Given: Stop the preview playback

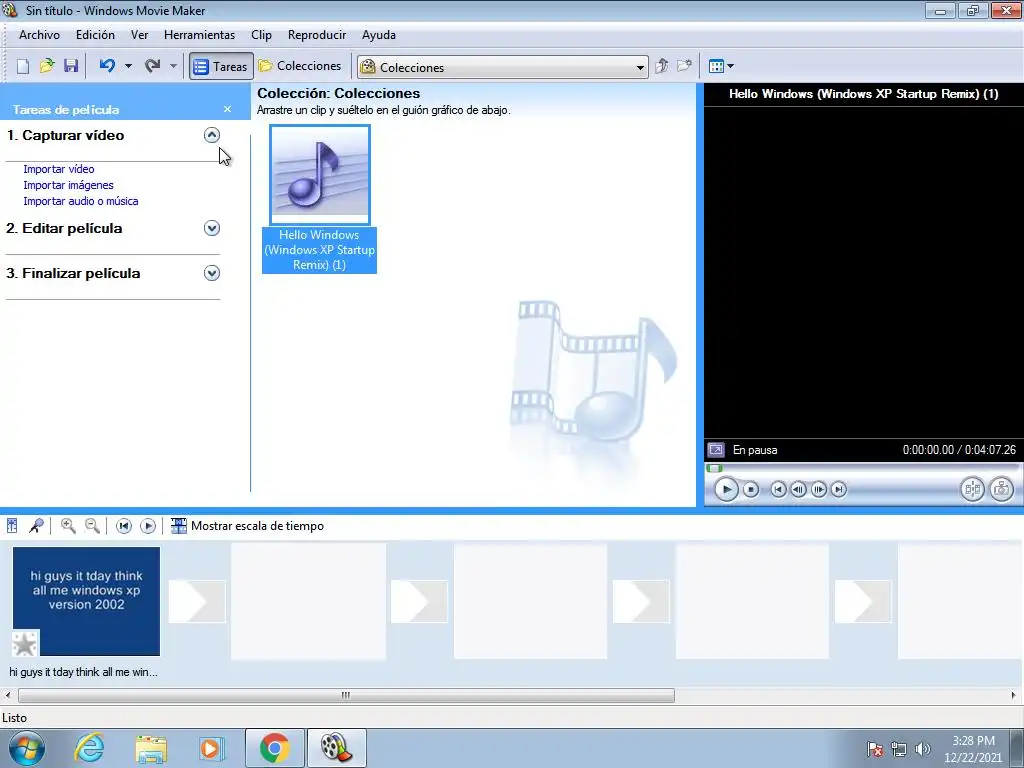Looking at the screenshot, I should [x=751, y=490].
